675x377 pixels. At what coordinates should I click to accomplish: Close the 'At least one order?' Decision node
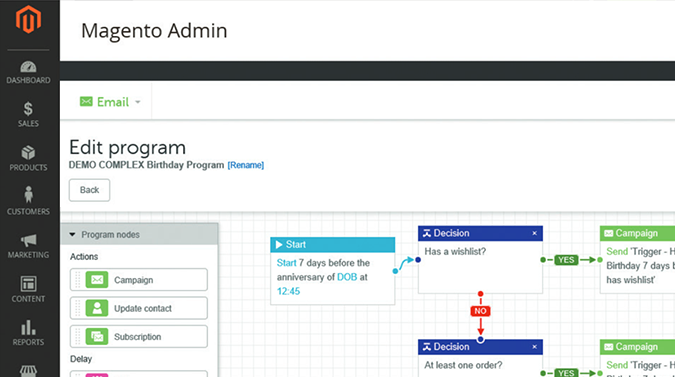click(x=535, y=347)
